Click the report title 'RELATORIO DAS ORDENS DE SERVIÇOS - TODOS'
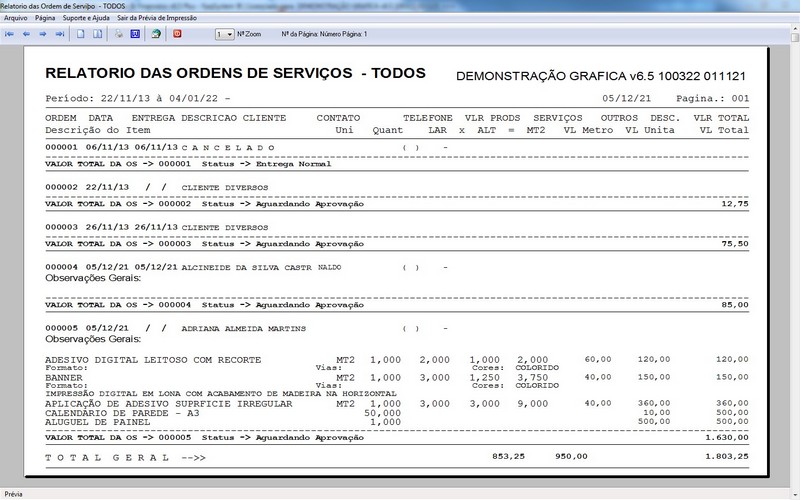This screenshot has height=500, width=800. [x=235, y=73]
